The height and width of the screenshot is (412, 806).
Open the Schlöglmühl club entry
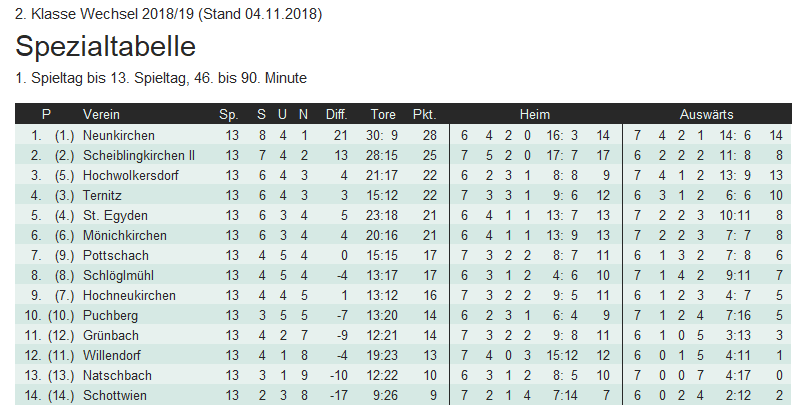tap(118, 275)
